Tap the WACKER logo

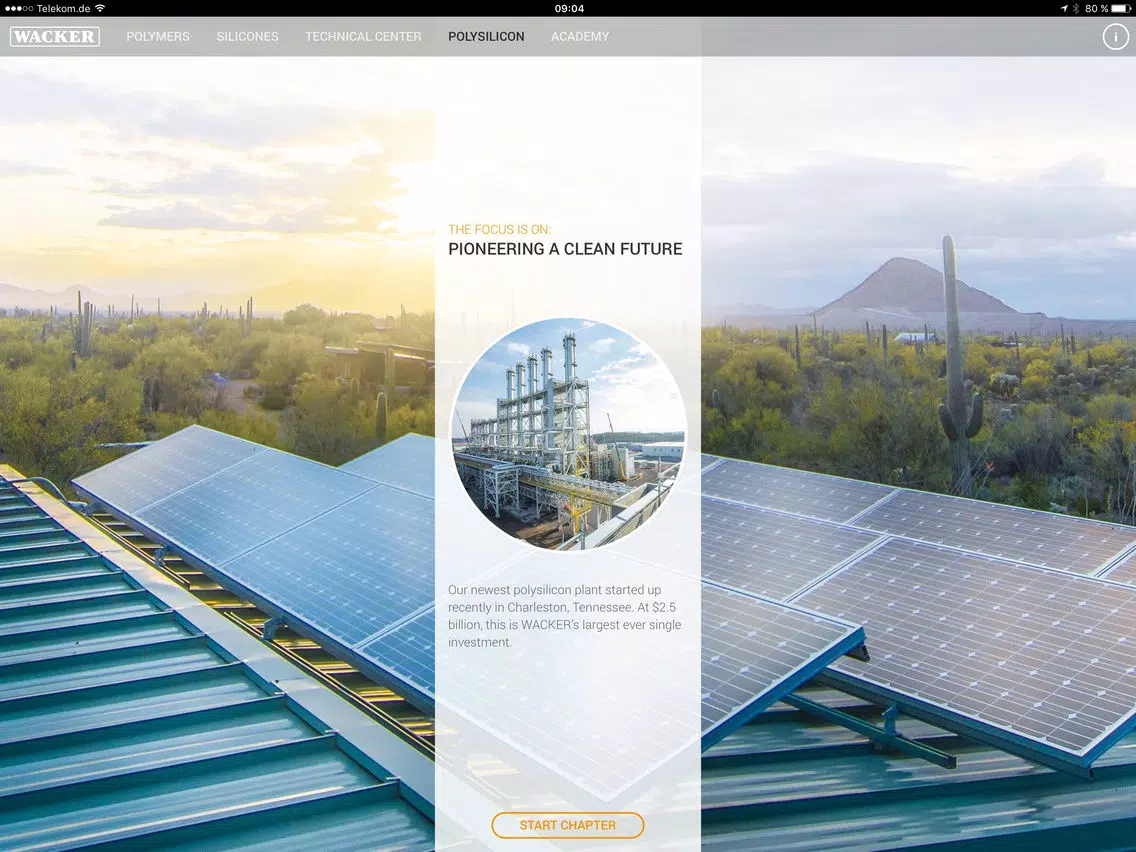coord(55,37)
